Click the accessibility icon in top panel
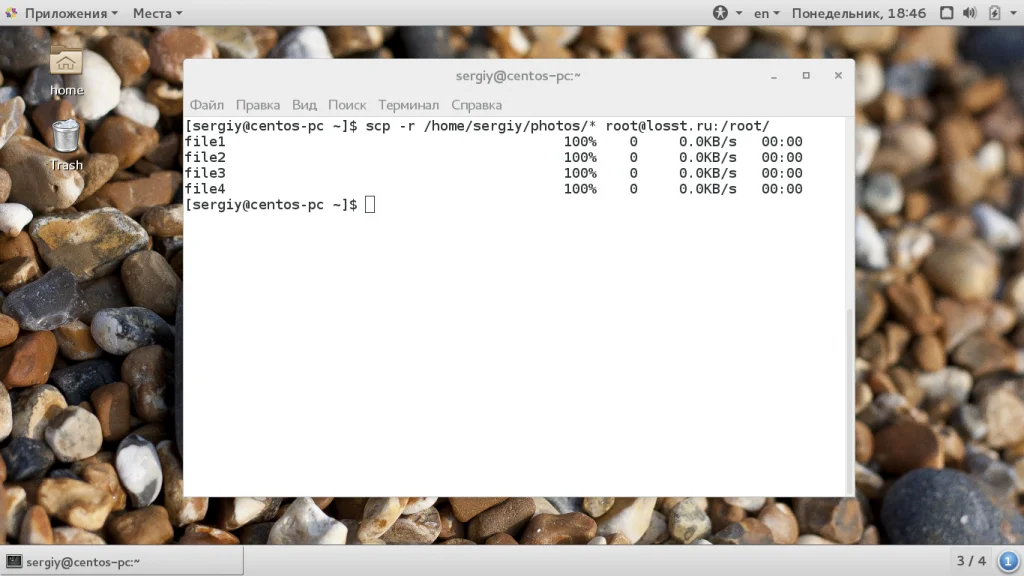Viewport: 1024px width, 576px height. pos(721,13)
